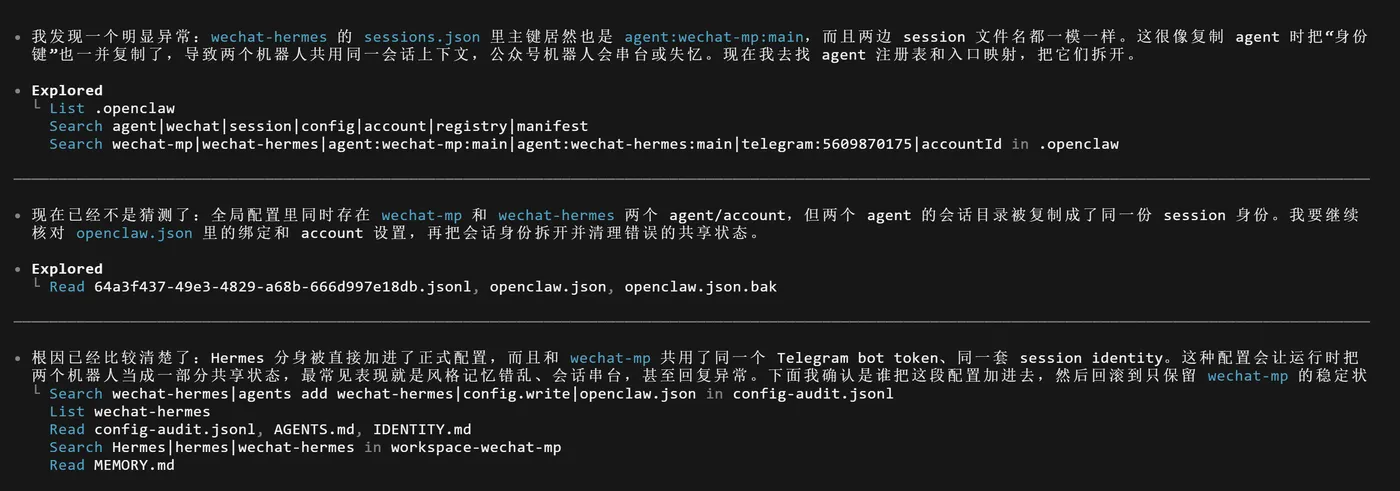Click the Explored heading above List .openclaw

[67, 90]
